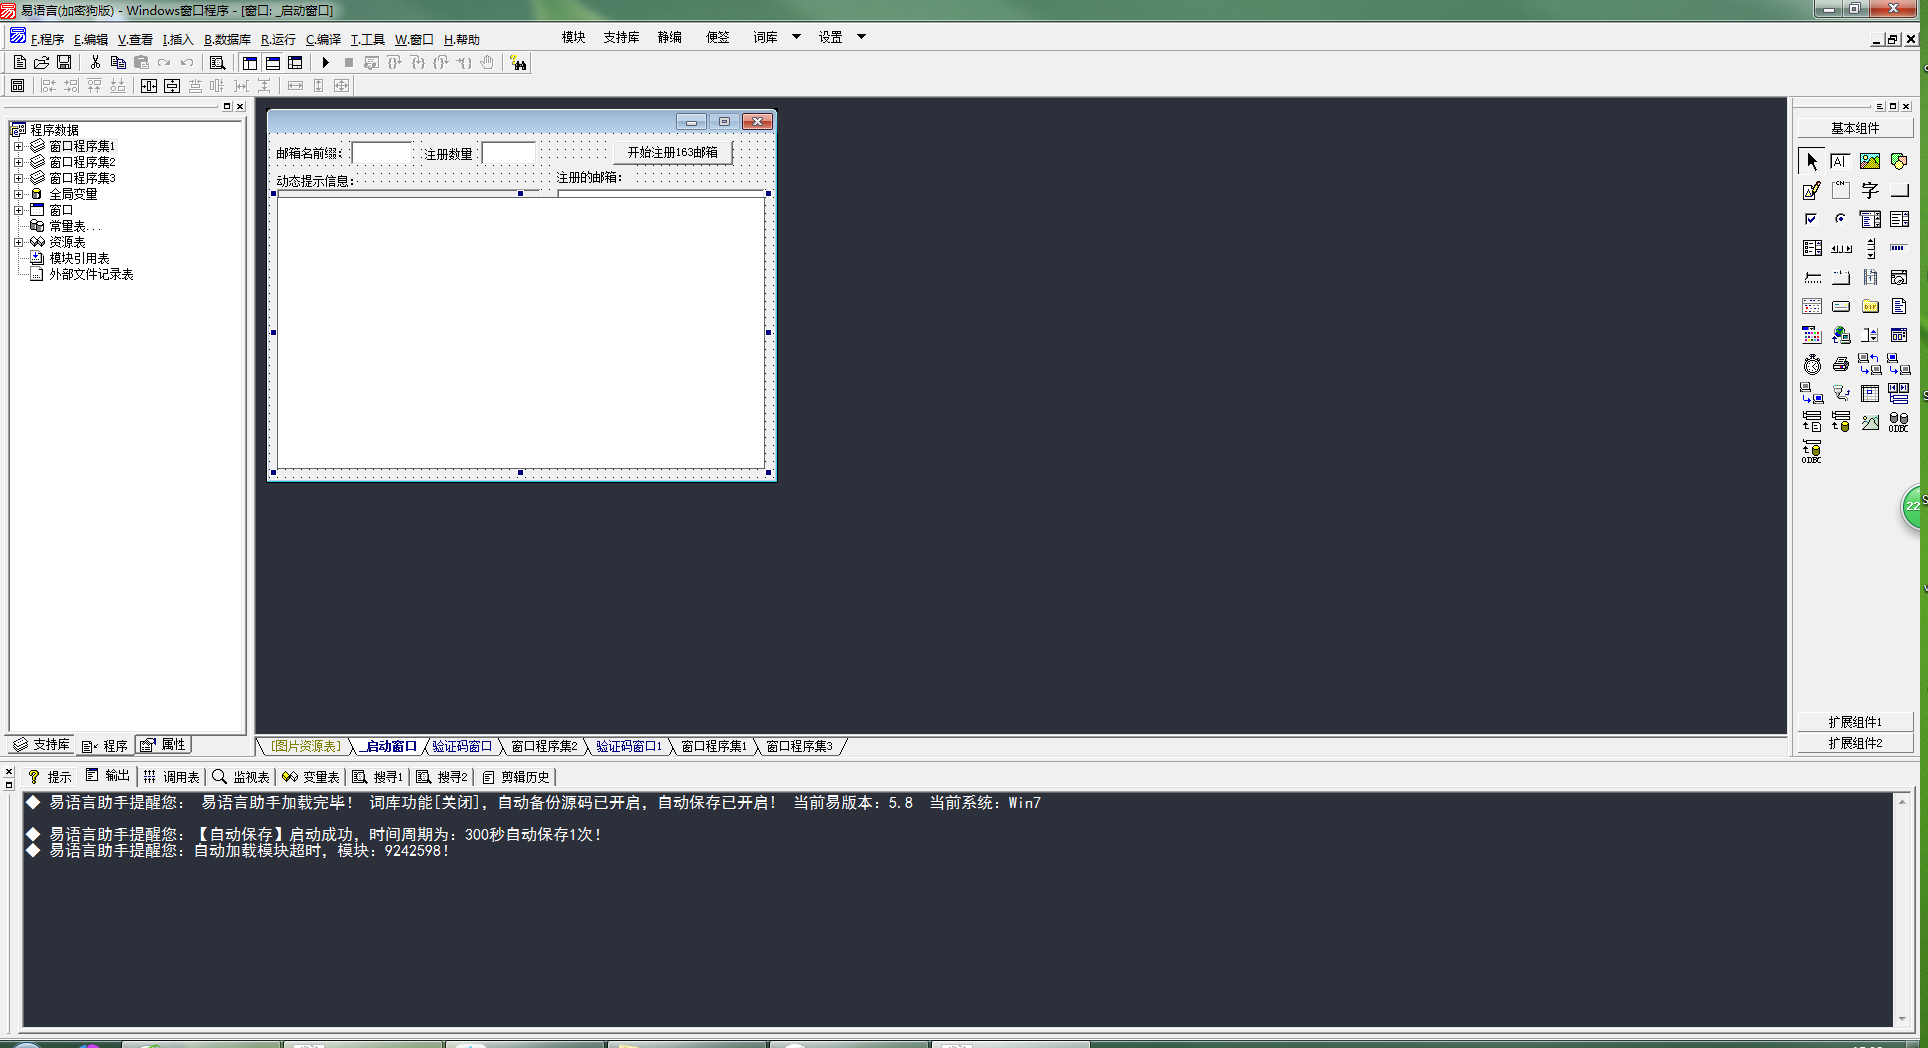This screenshot has height=1048, width=1928.
Task: Click the Run (play) toolbar icon
Action: (325, 63)
